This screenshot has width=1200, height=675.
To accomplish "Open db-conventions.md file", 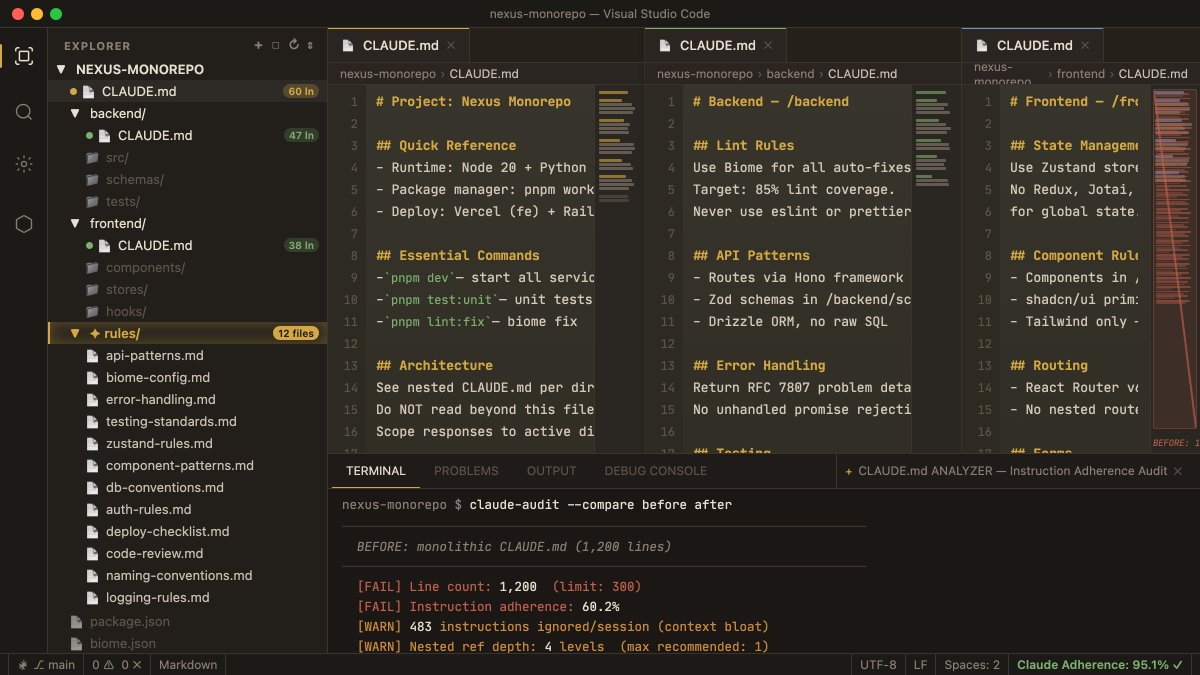I will pos(187,488).
